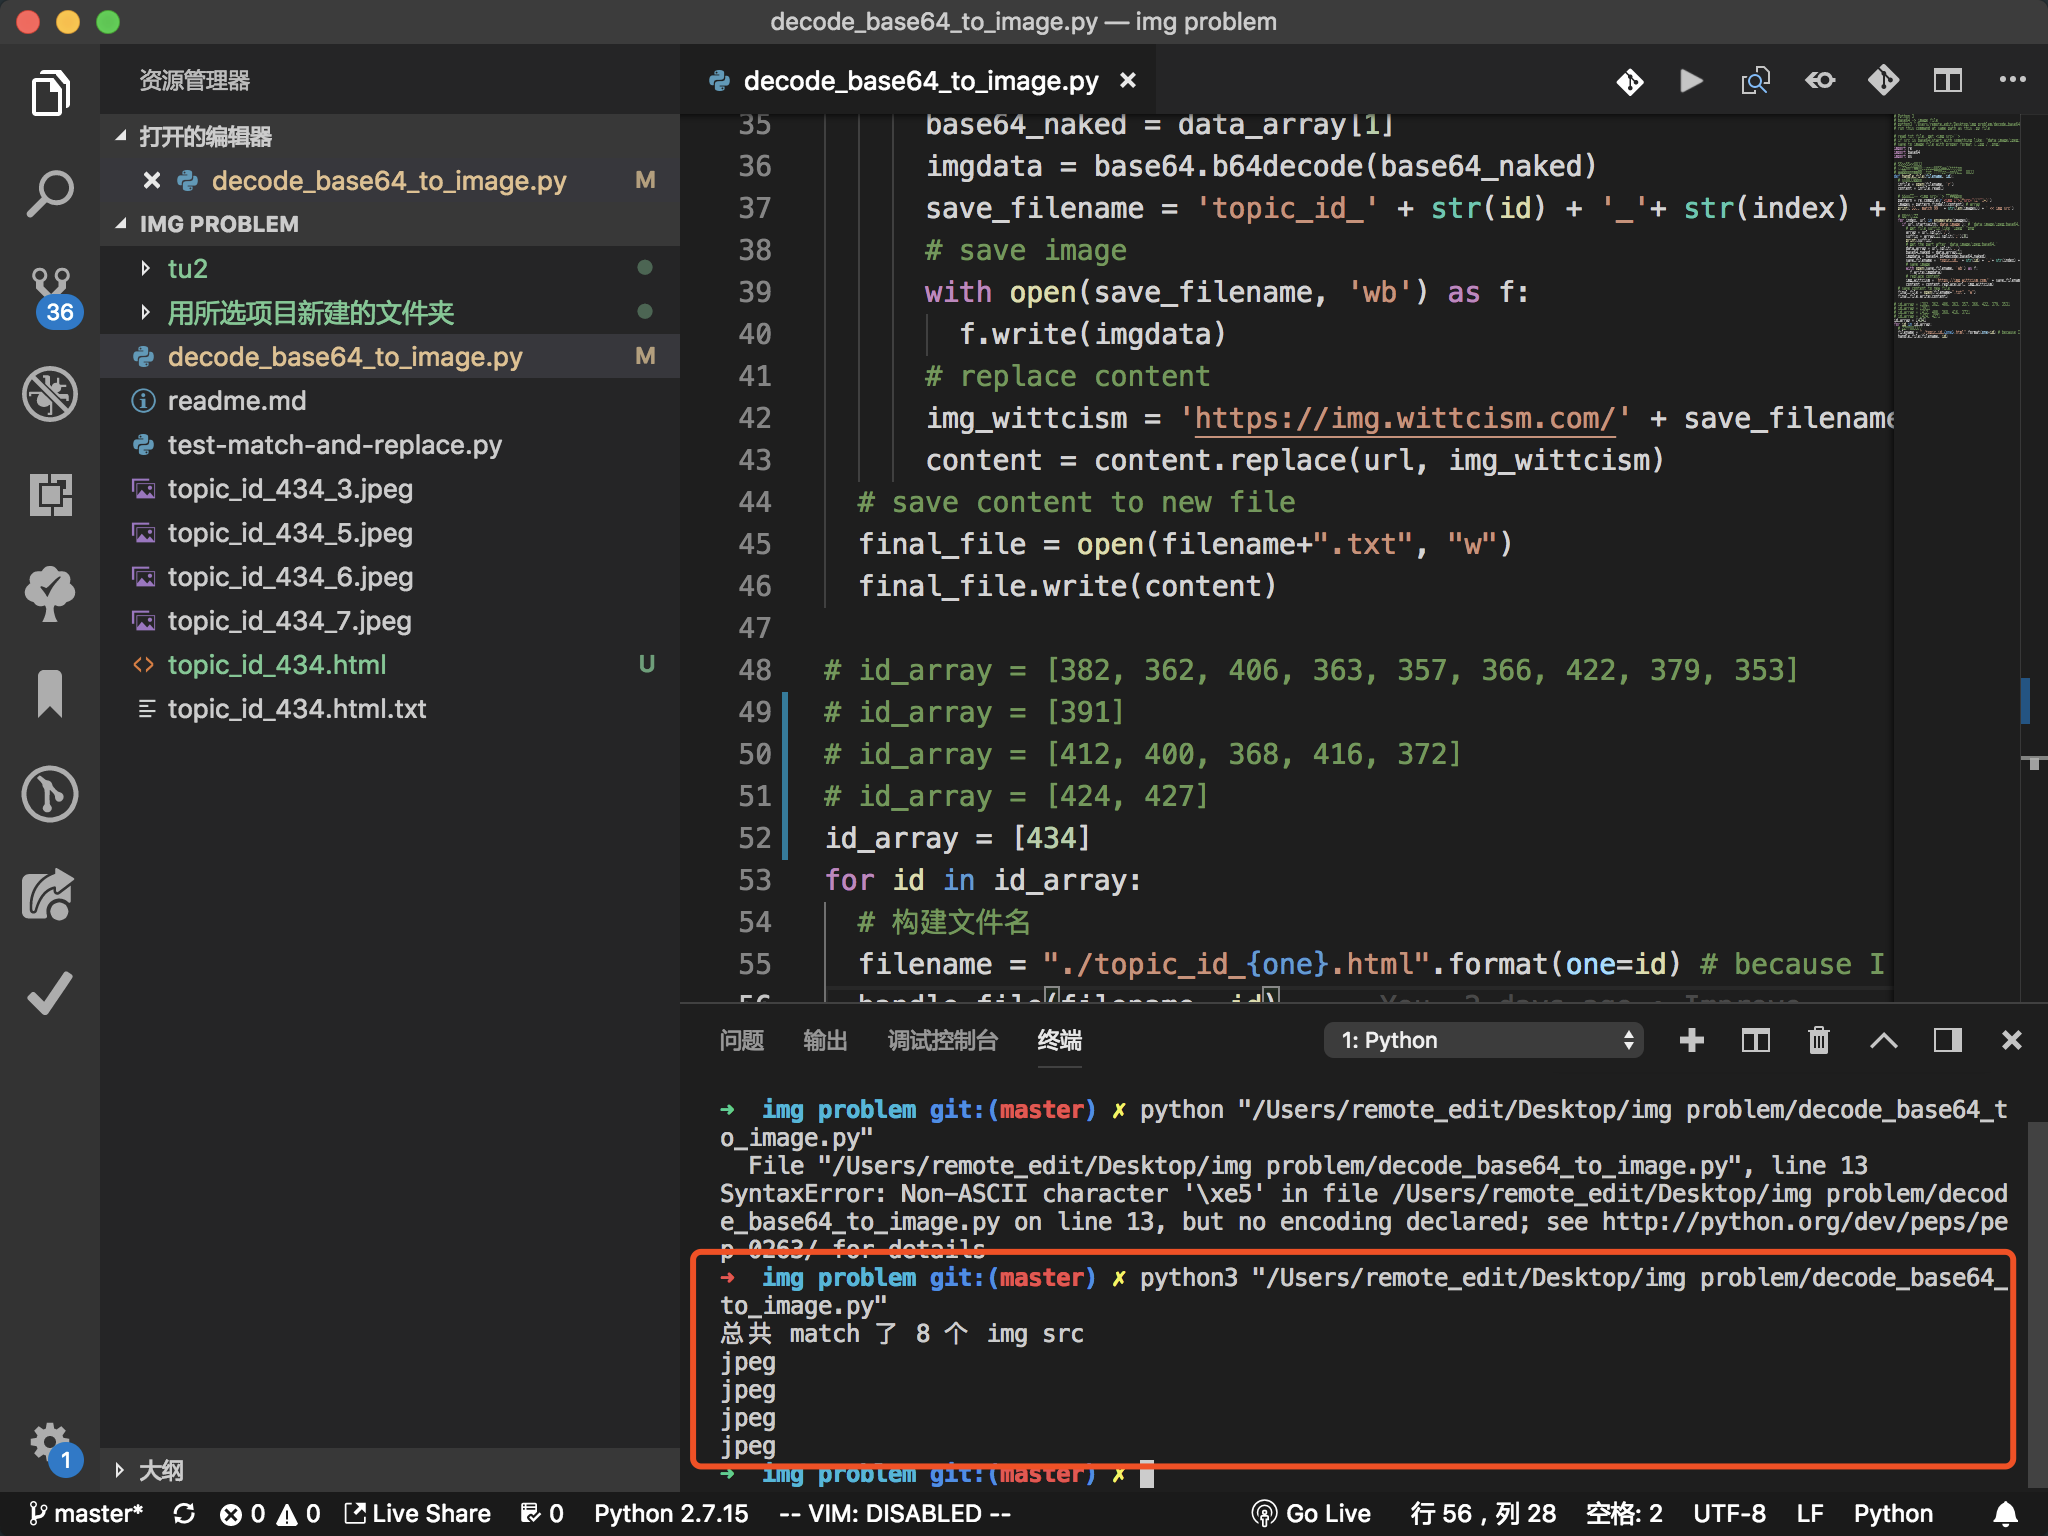
Task: Open the 1: Python terminal dropdown
Action: coord(1485,1040)
